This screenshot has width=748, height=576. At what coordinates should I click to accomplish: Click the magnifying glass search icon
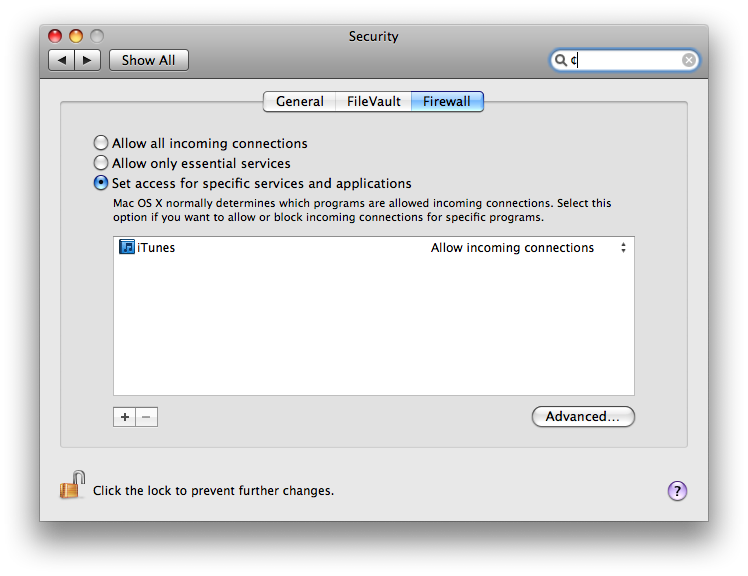pos(561,60)
